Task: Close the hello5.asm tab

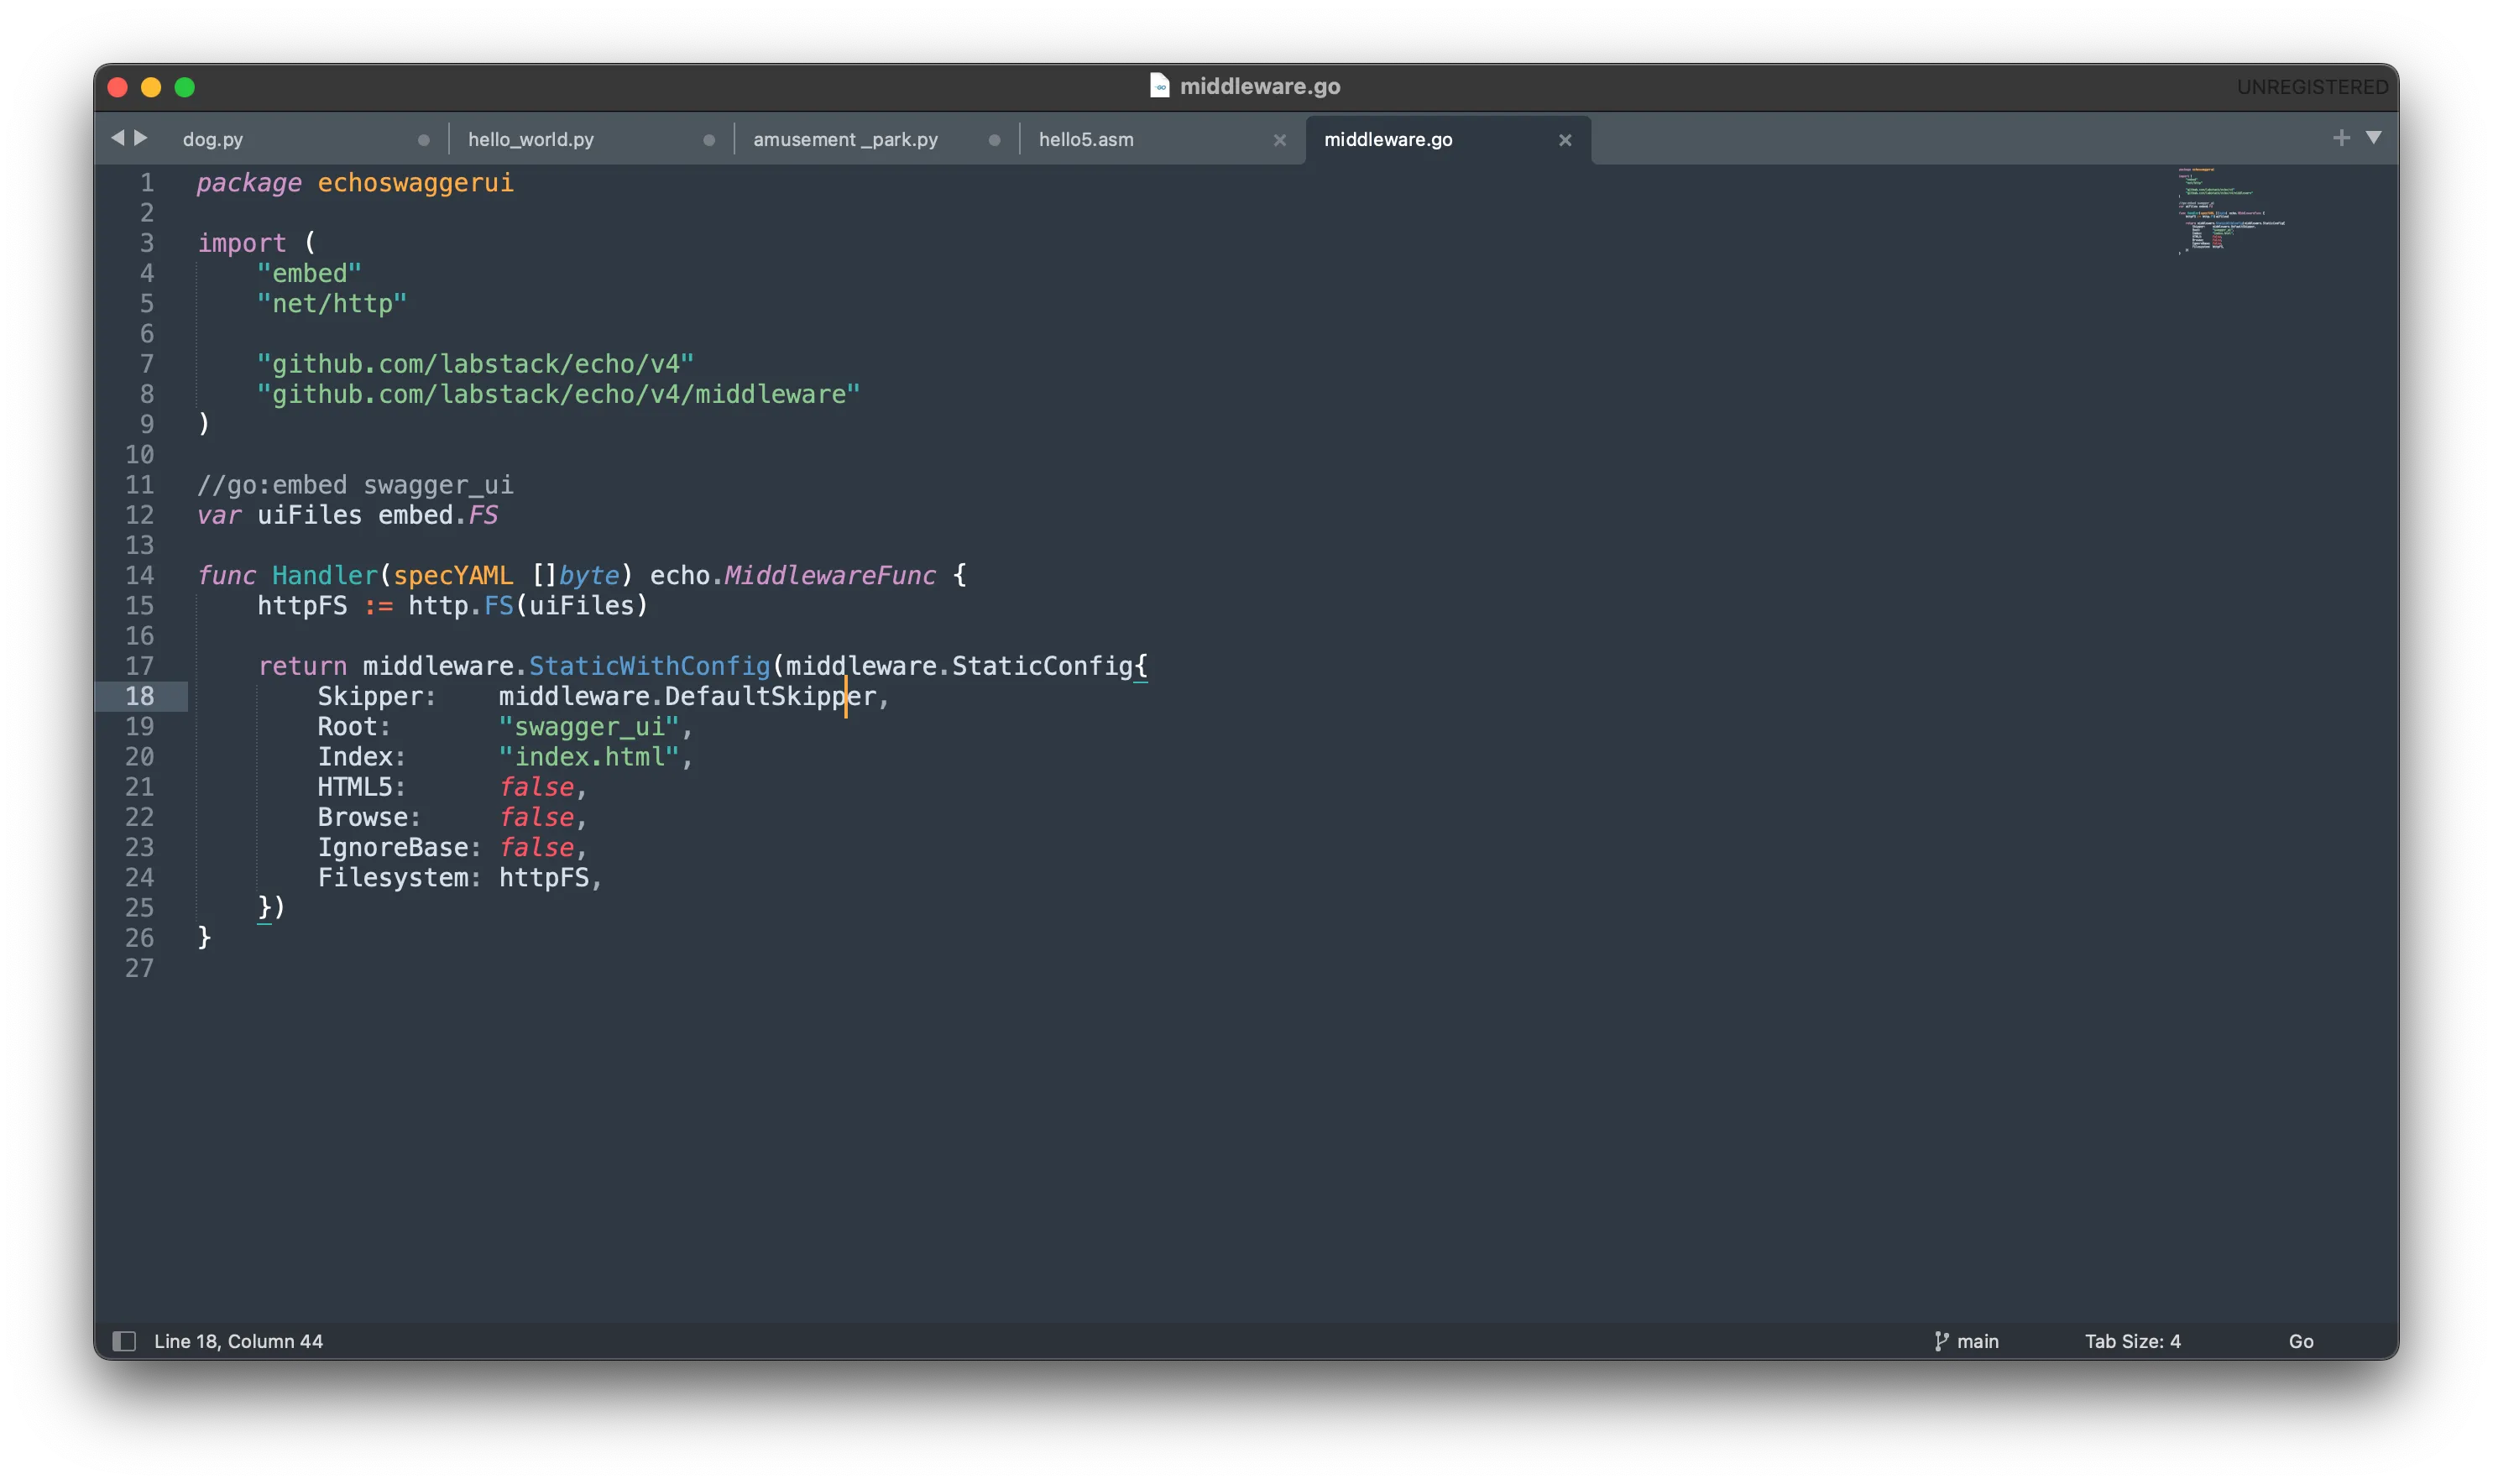Action: click(x=1279, y=140)
